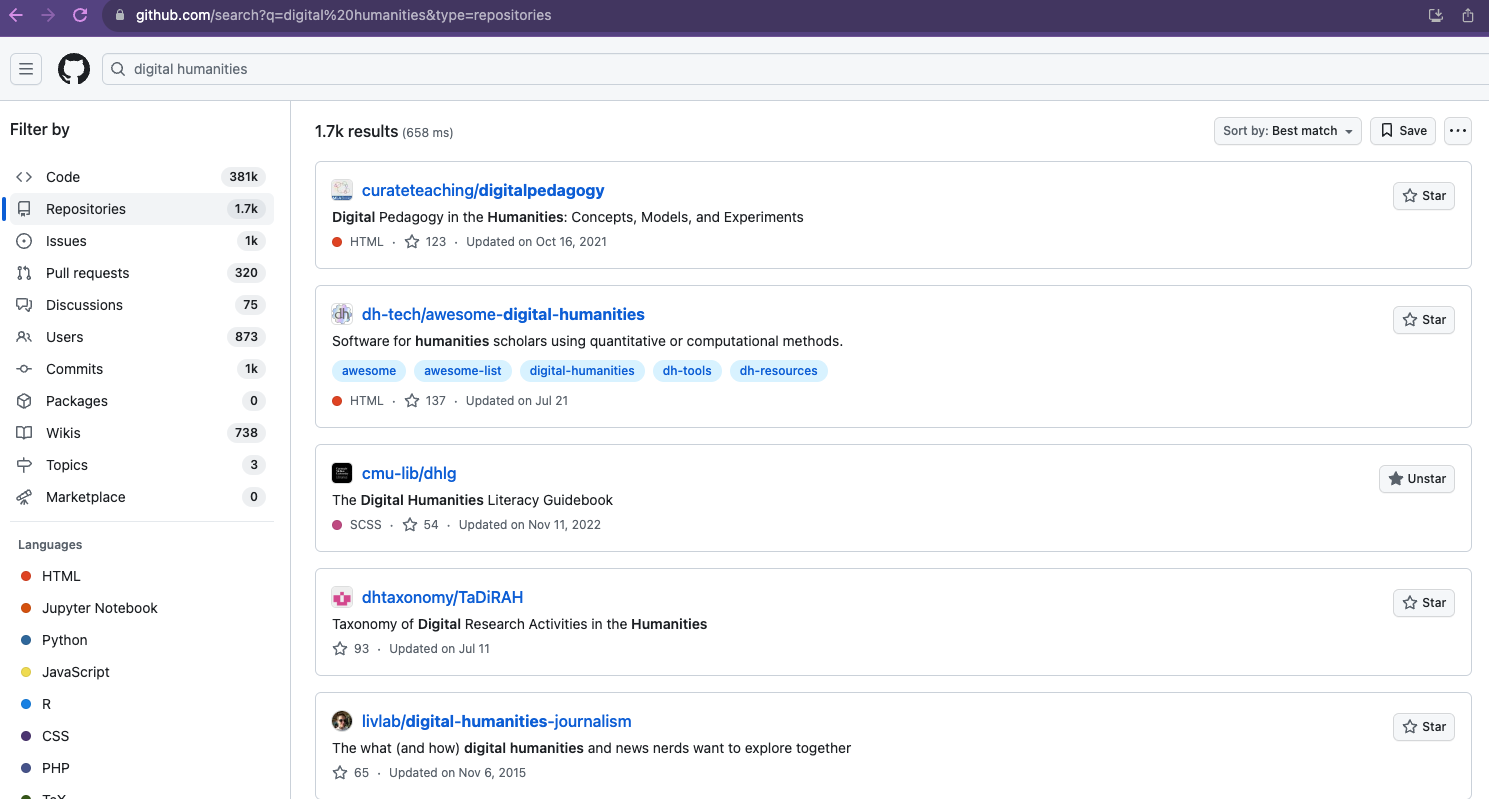Image resolution: width=1489 pixels, height=799 pixels.
Task: Open the hamburger navigation menu
Action: 26,69
